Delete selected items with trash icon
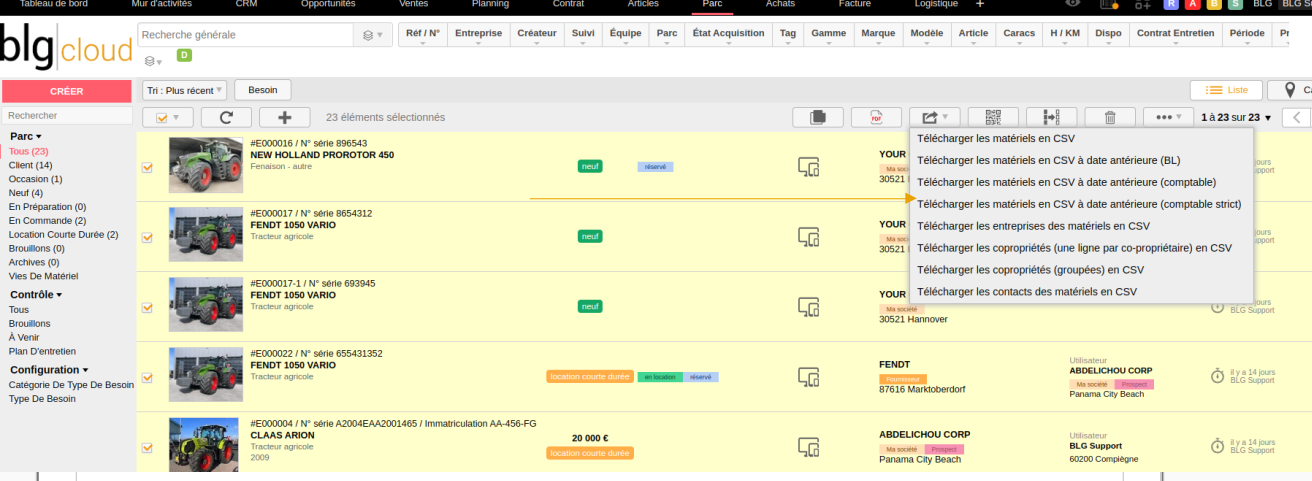Screen dimensions: 1312x481 click(x=1110, y=117)
